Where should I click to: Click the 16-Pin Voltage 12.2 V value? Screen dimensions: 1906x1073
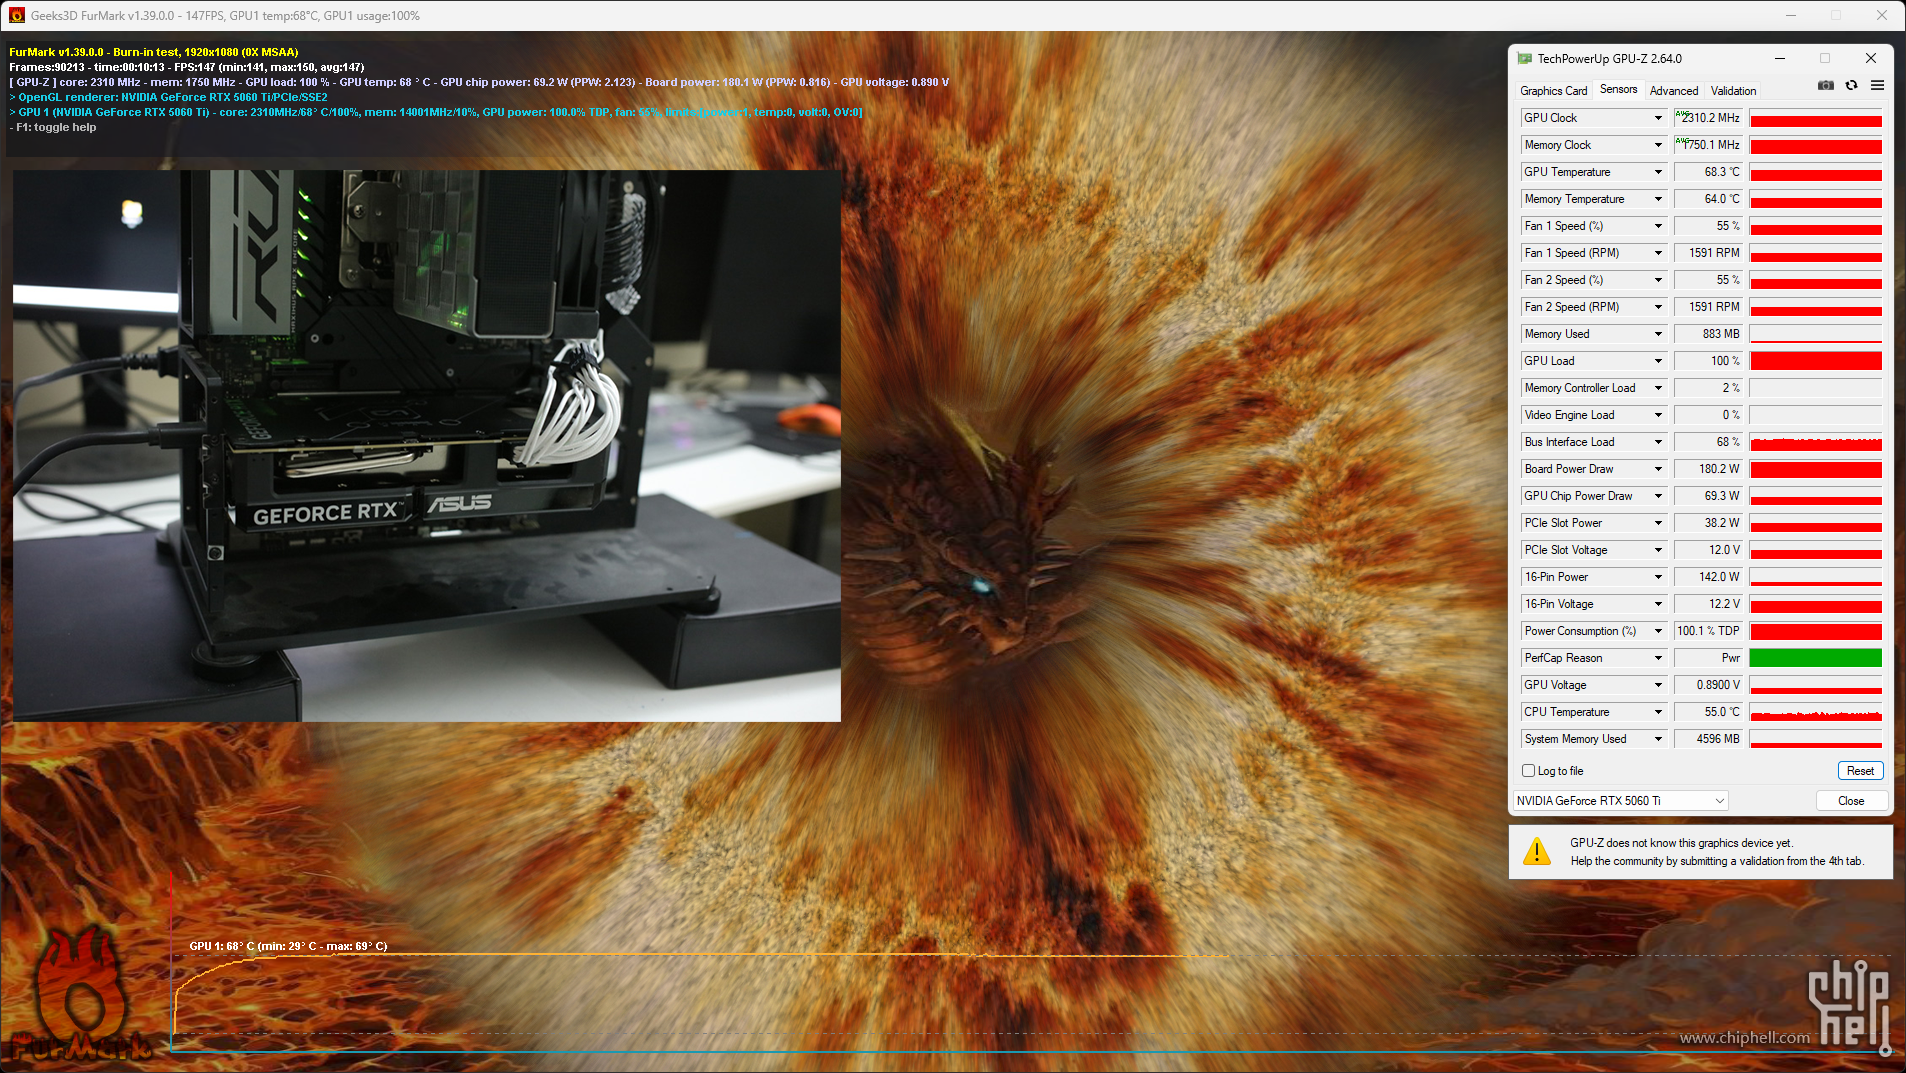[1708, 604]
